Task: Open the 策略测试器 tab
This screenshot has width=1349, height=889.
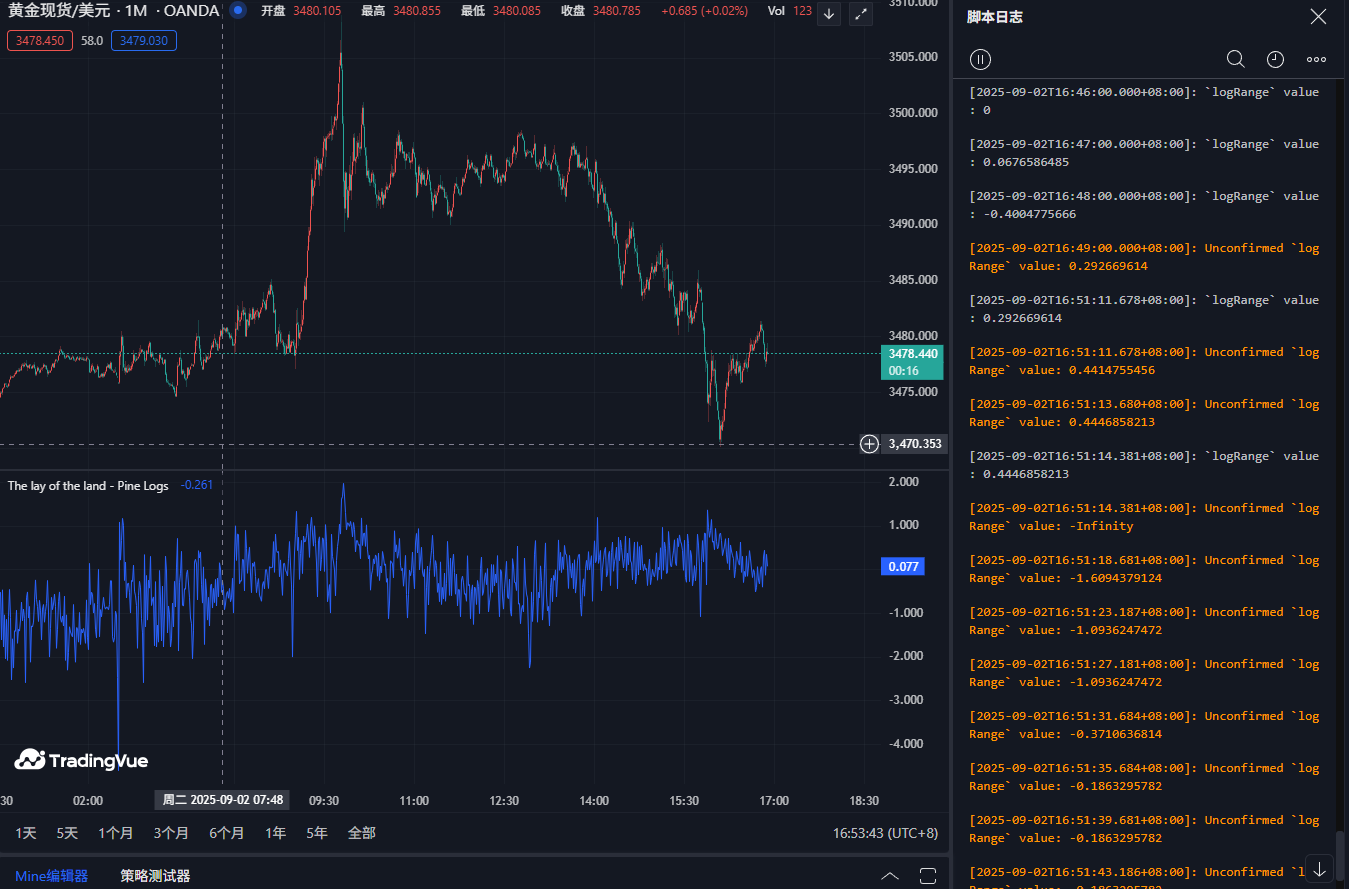Action: pyautogui.click(x=155, y=876)
